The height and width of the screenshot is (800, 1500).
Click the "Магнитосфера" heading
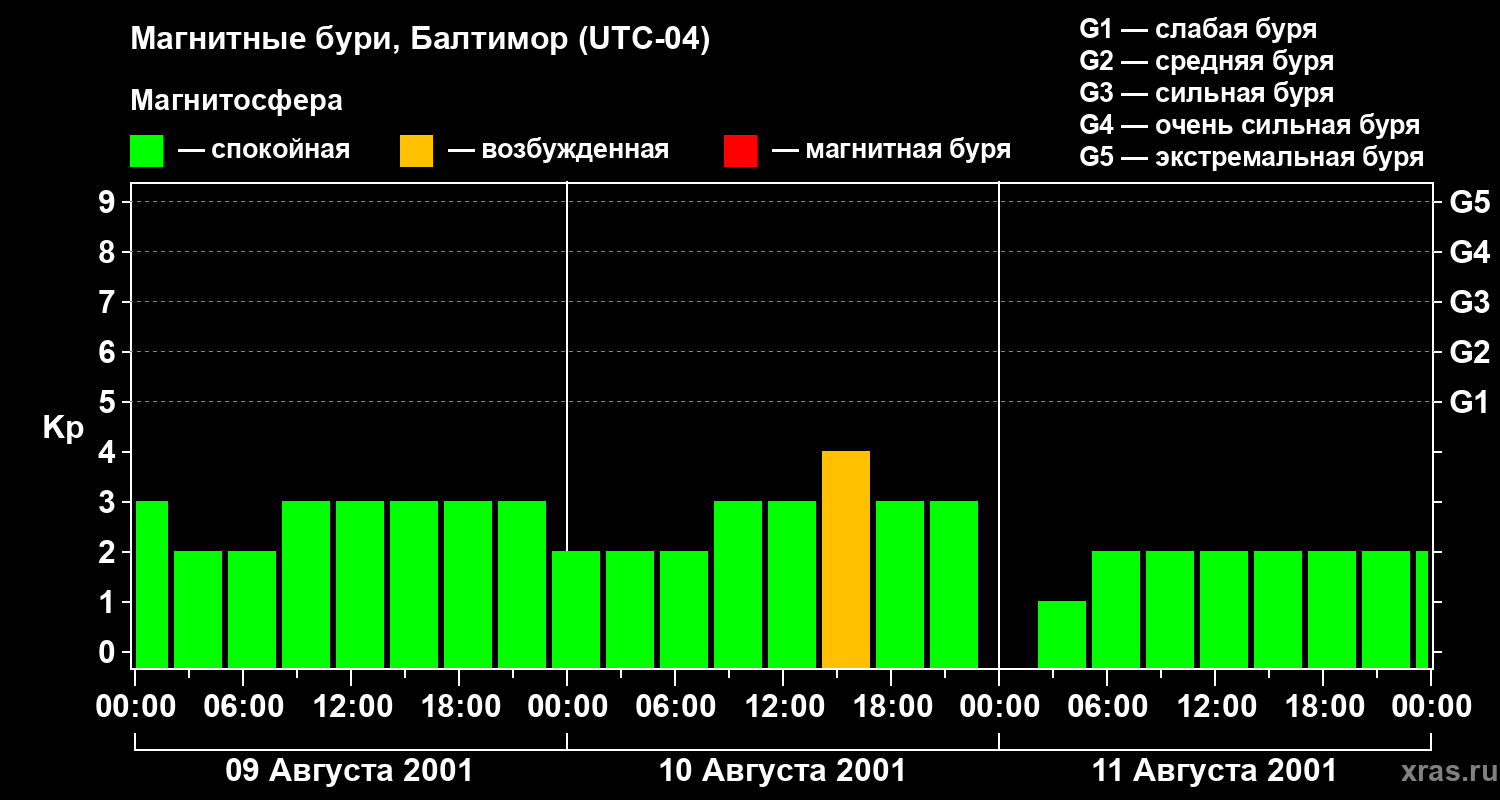click(236, 101)
